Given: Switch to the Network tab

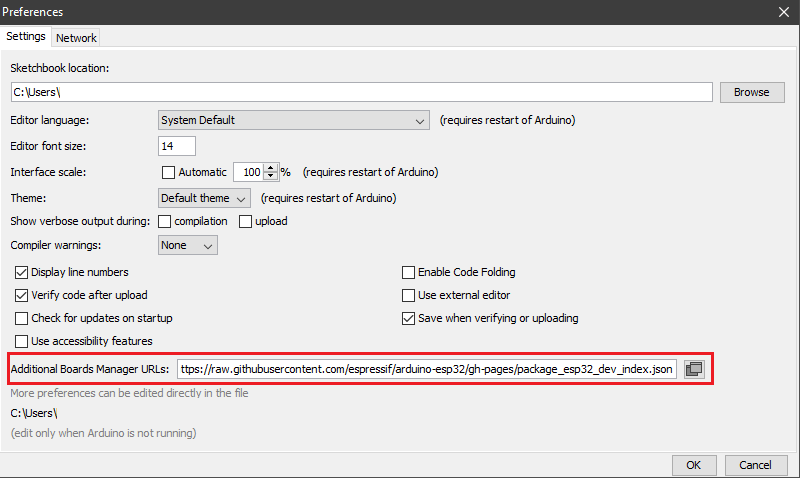Looking at the screenshot, I should pos(76,38).
